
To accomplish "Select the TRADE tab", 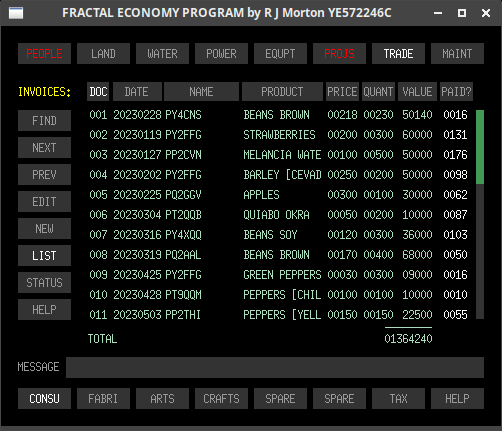I will click(x=398, y=53).
